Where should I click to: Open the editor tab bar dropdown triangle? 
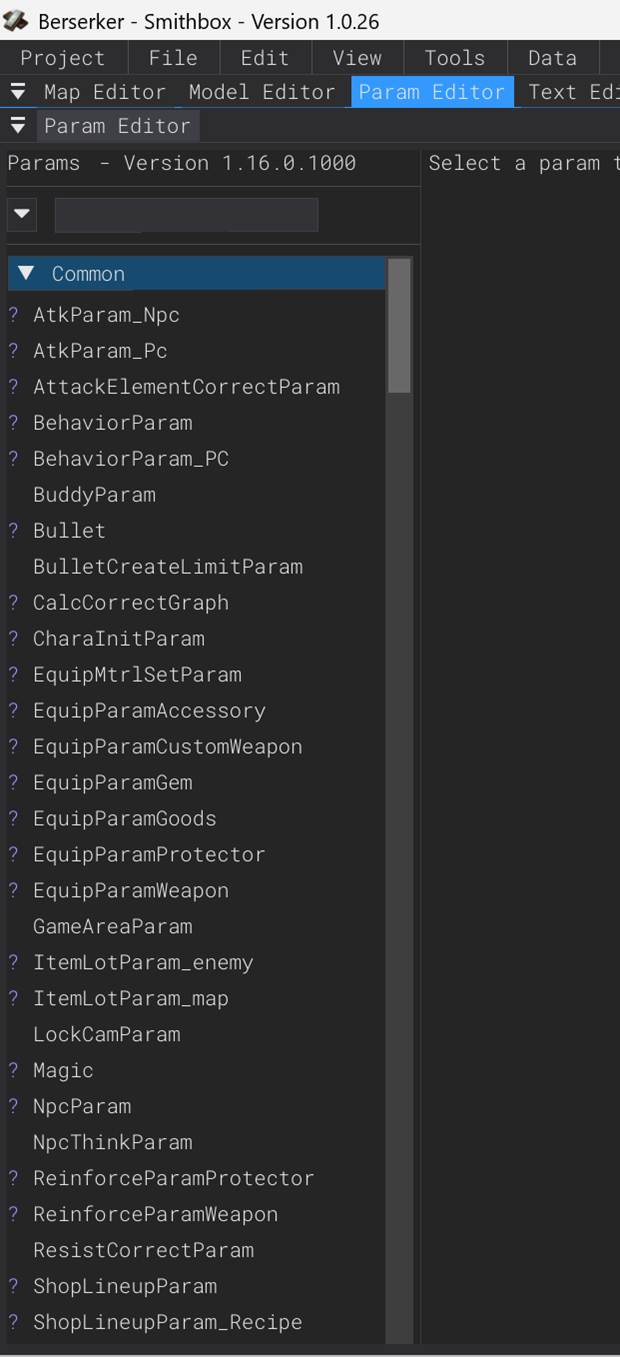[17, 92]
